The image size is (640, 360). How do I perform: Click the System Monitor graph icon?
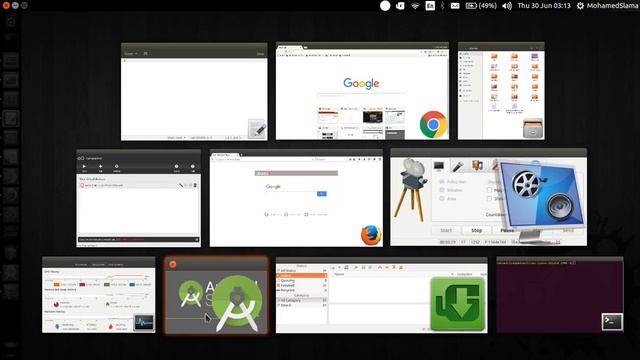coord(144,322)
